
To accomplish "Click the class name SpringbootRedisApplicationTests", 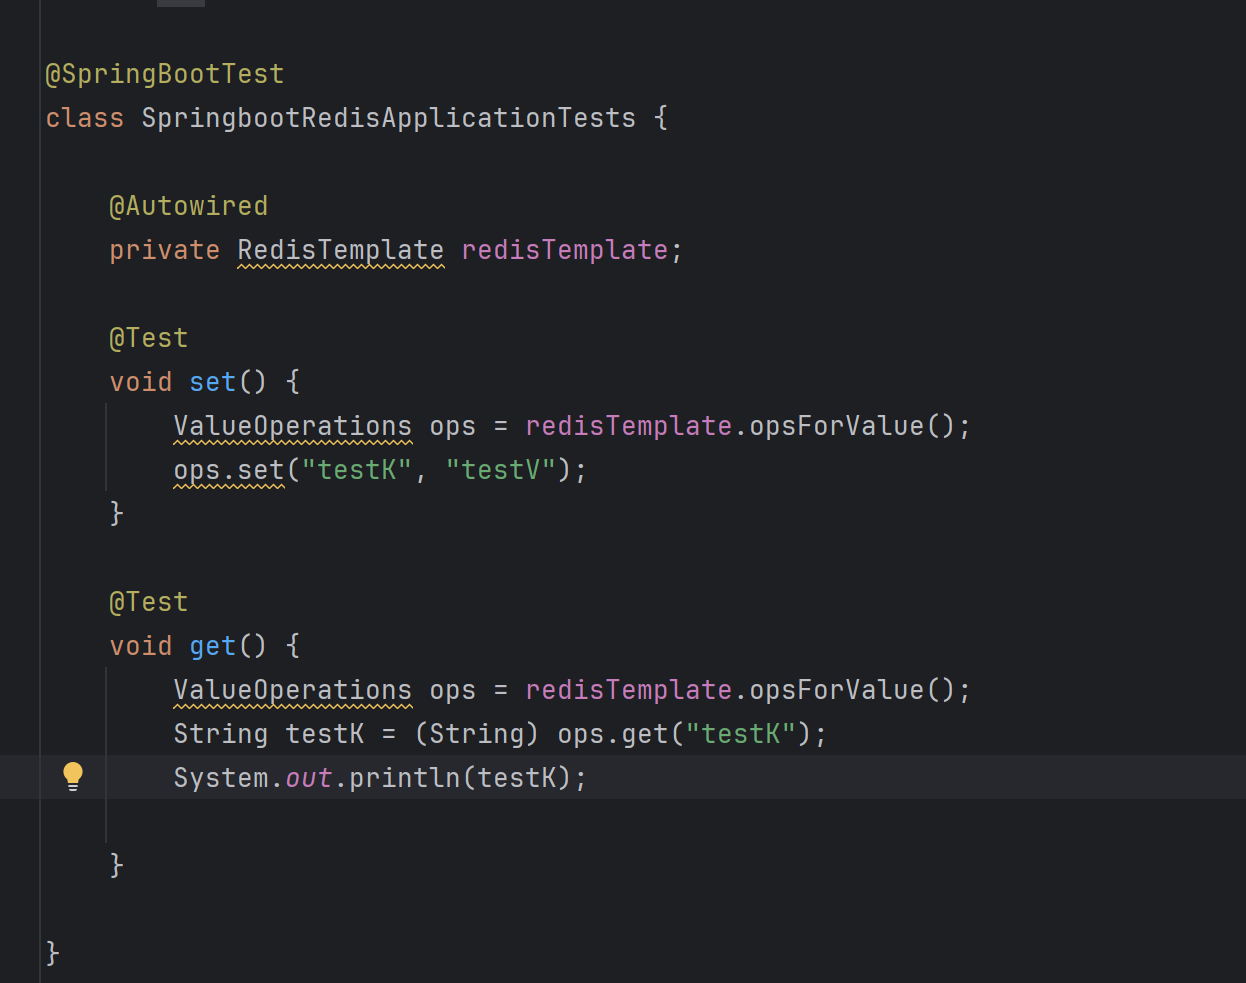I will (389, 118).
